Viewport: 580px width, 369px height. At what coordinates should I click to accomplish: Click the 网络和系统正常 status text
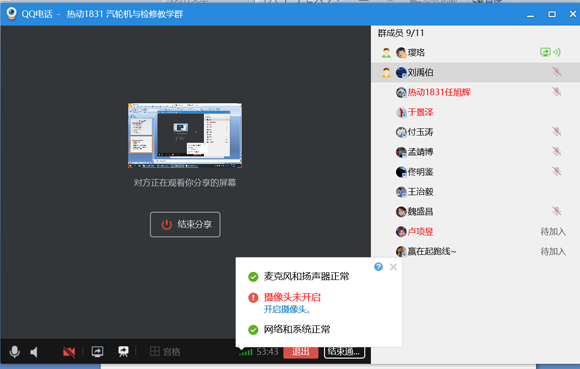point(297,330)
